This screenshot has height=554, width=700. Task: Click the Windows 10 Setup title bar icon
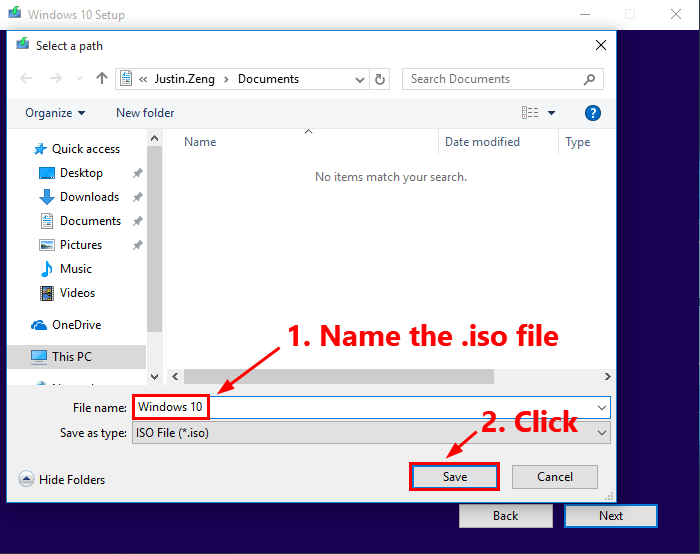coord(15,12)
